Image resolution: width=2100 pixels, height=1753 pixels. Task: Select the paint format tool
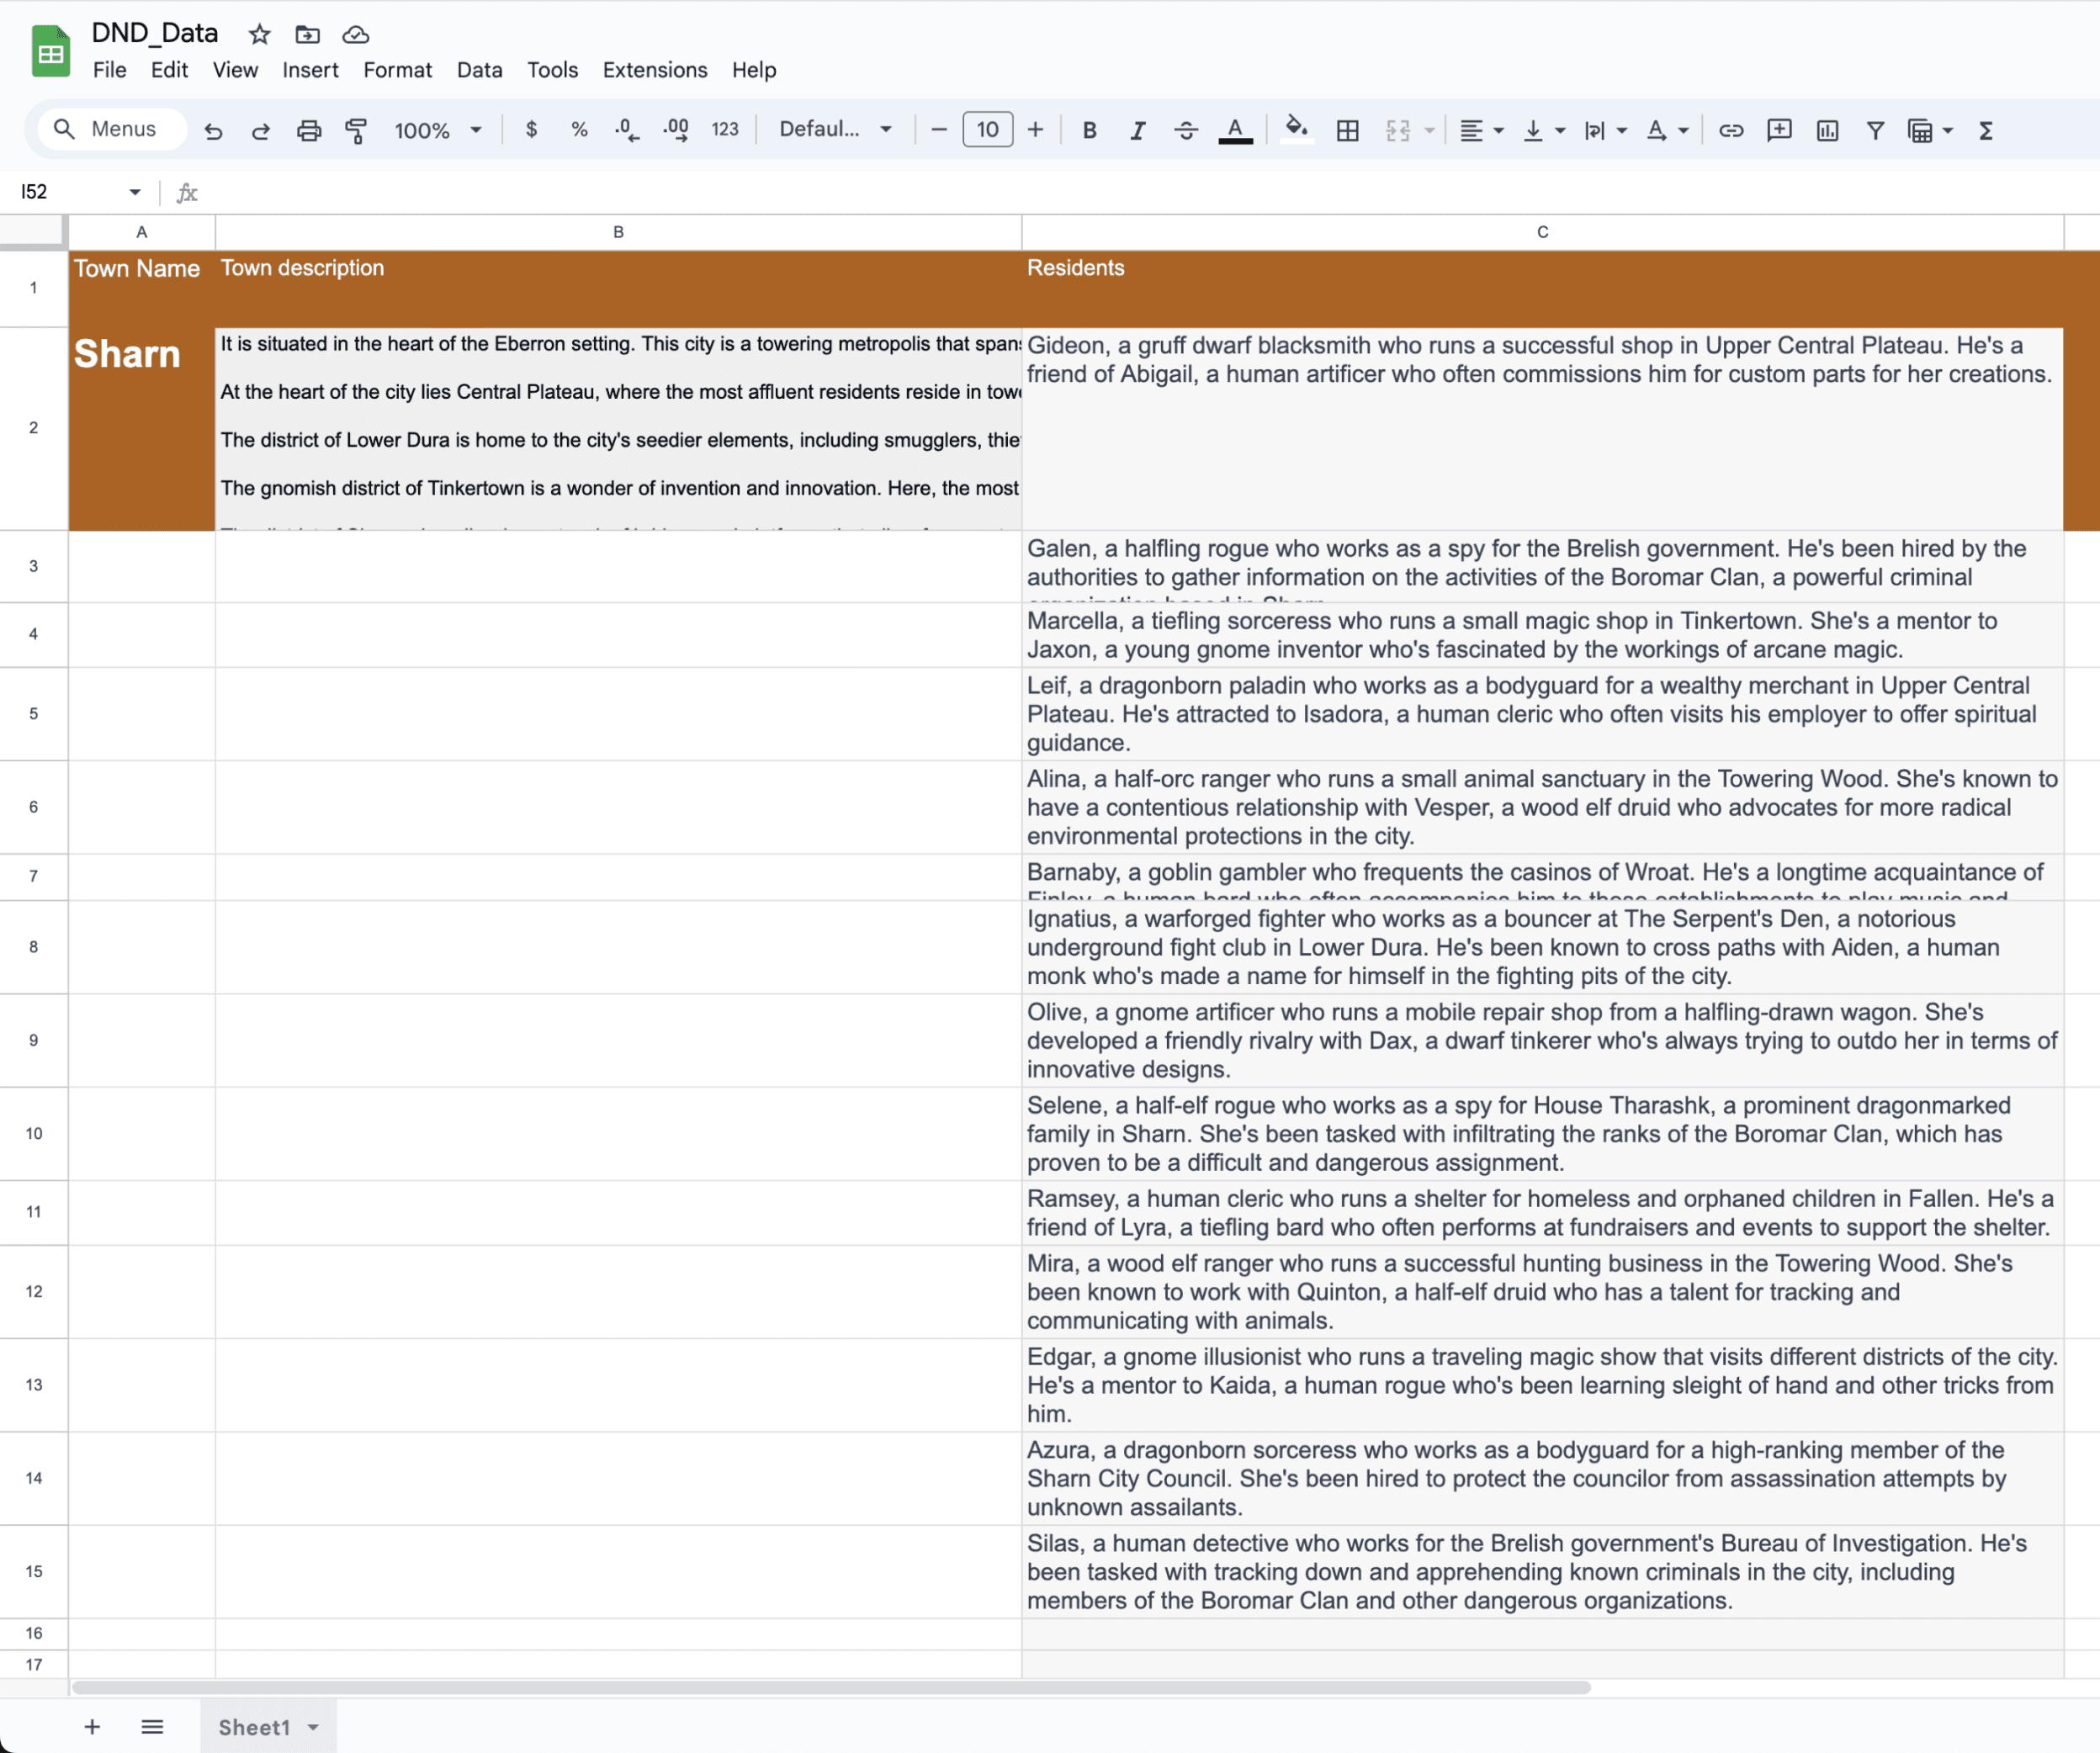356,130
